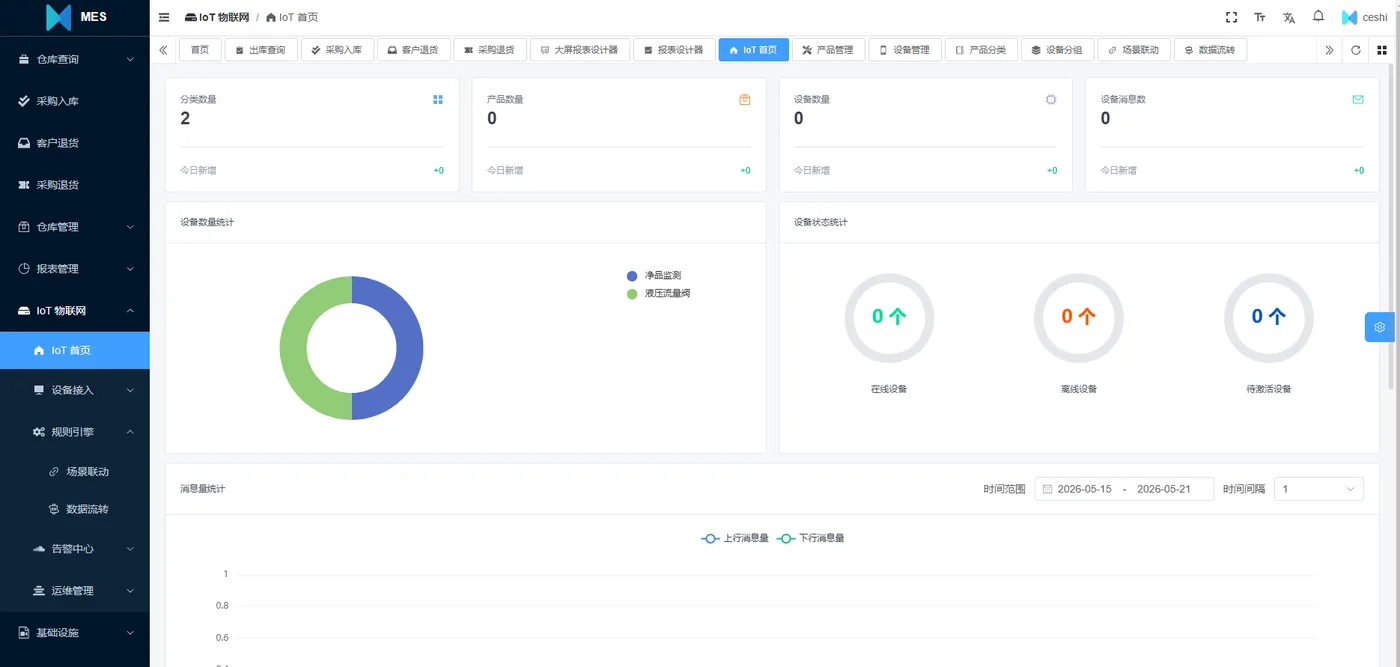
Task: Switch to the 报表设计器 tab
Action: [675, 50]
